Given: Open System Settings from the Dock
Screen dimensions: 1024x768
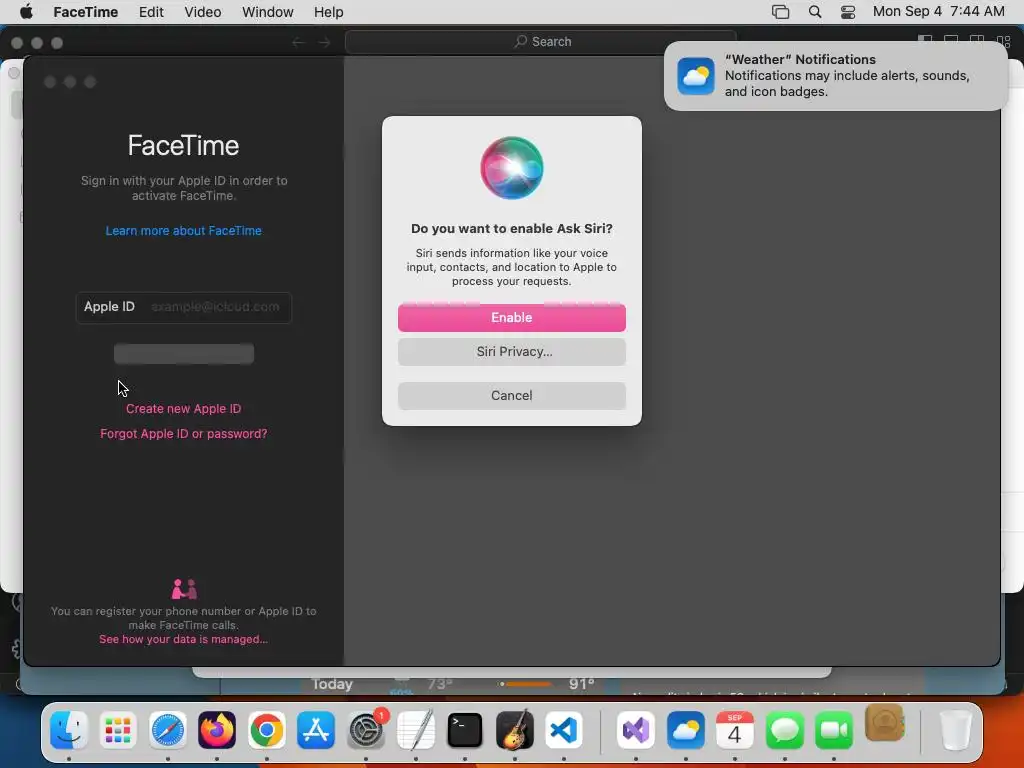Looking at the screenshot, I should (366, 730).
